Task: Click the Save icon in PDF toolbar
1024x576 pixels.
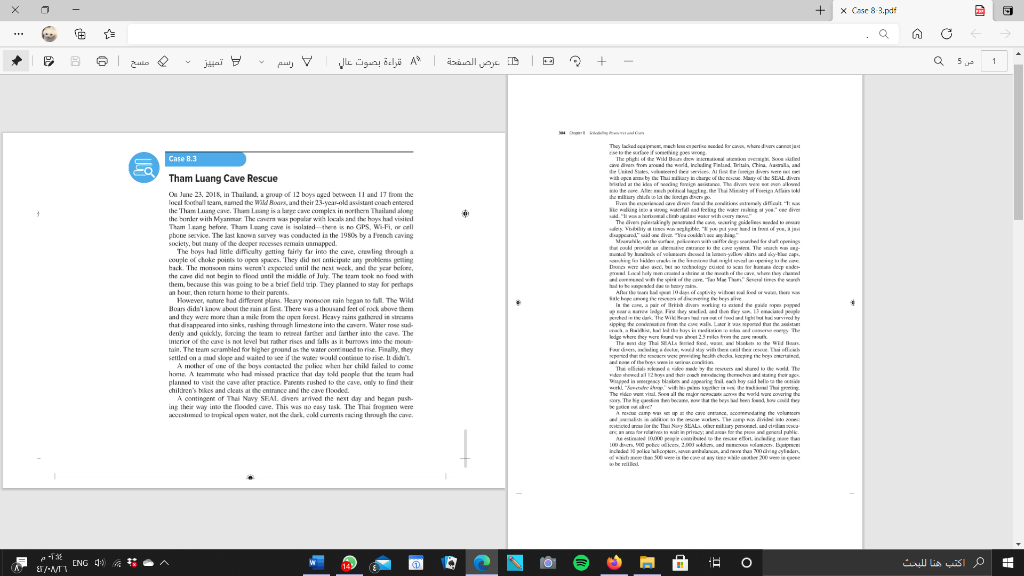Action: [75, 61]
